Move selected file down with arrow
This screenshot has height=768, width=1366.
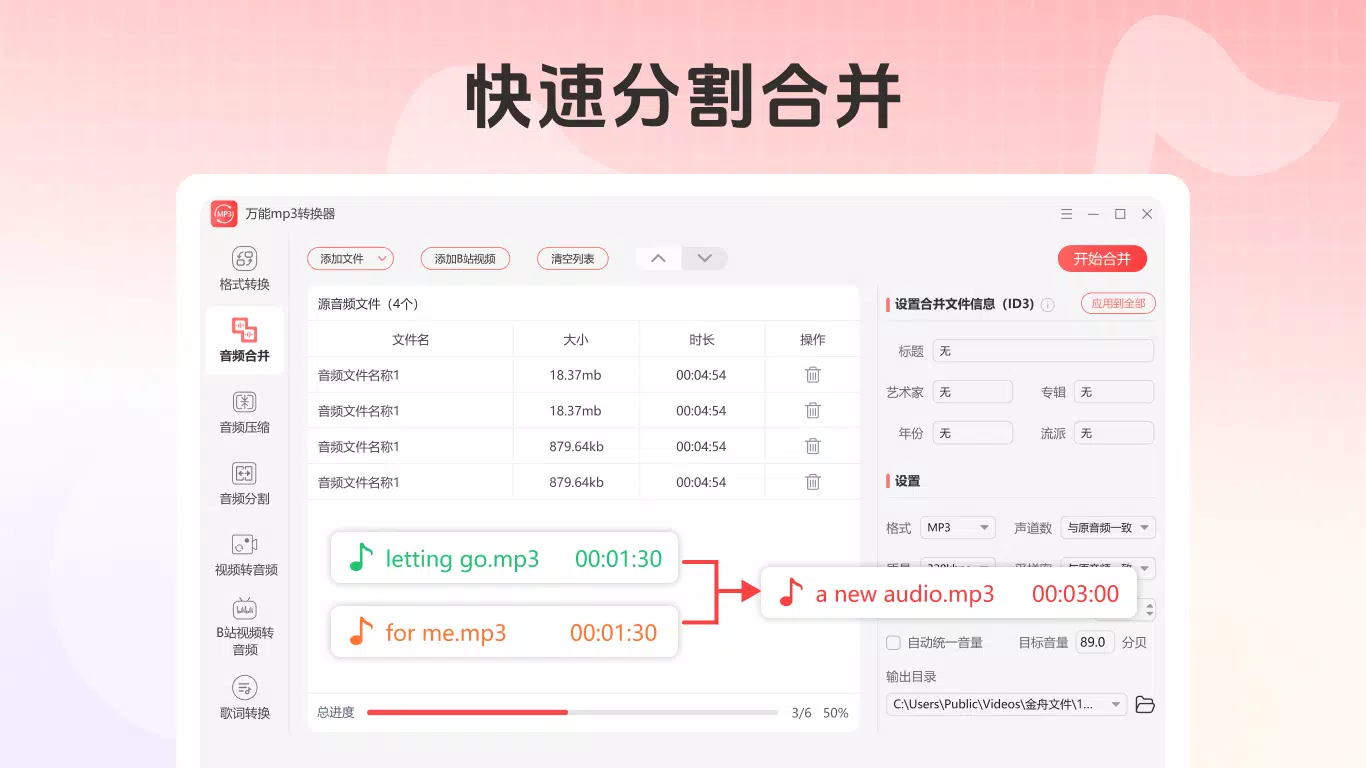click(x=705, y=259)
